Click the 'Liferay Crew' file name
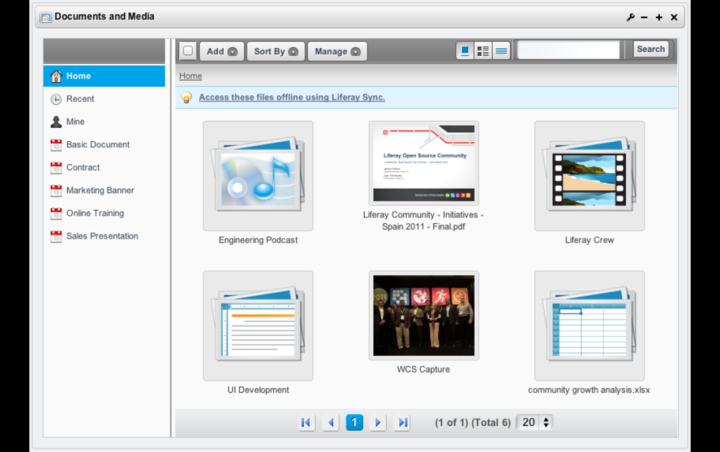This screenshot has height=452, width=720. tap(590, 240)
